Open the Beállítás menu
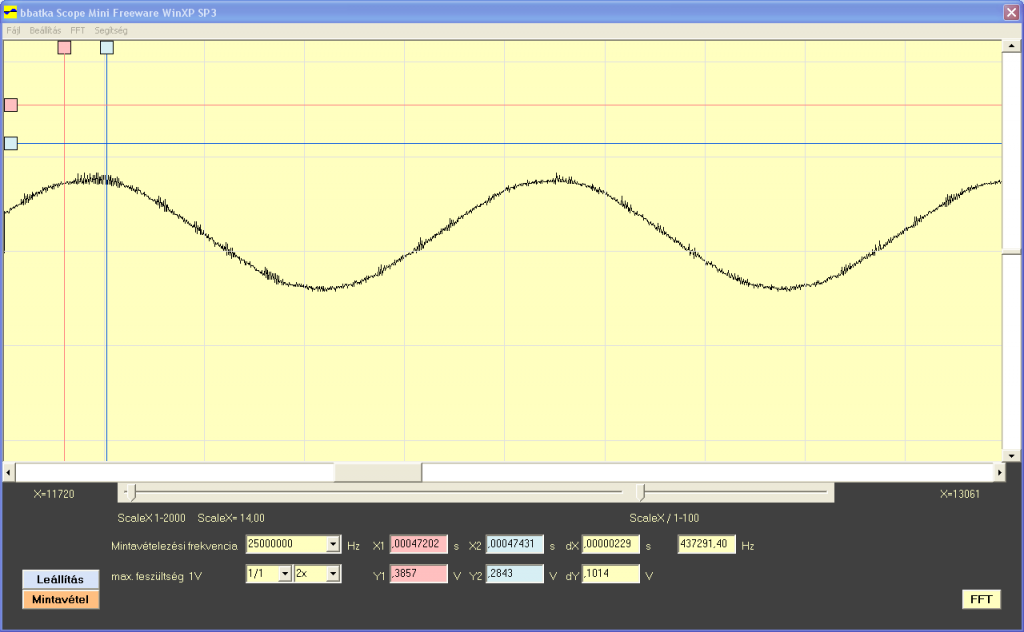Screen dimensions: 1024x632 pos(45,31)
